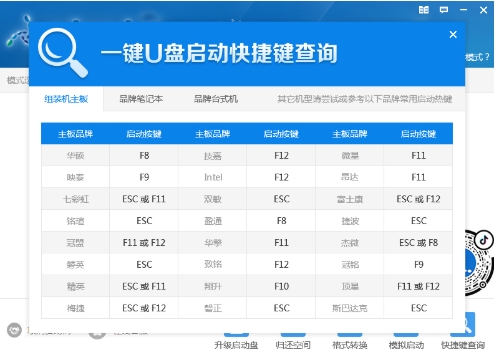
Task: Select the 富士康 brand cell
Action: click(350, 199)
